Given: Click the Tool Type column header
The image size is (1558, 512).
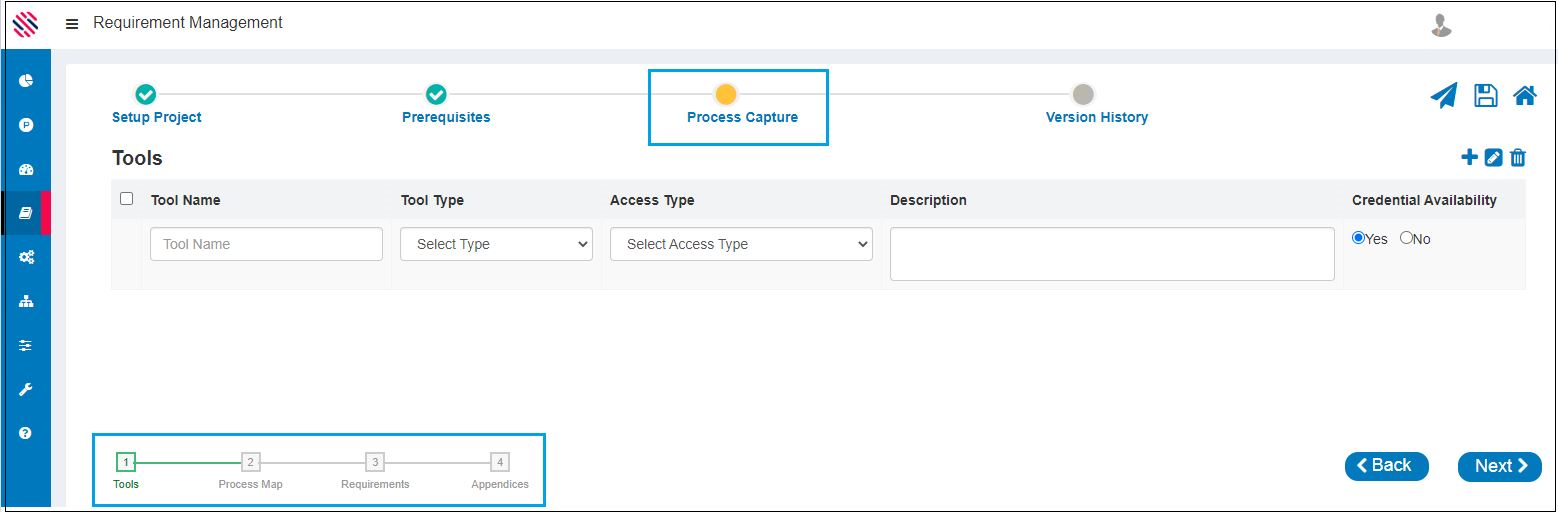Looking at the screenshot, I should tap(432, 200).
